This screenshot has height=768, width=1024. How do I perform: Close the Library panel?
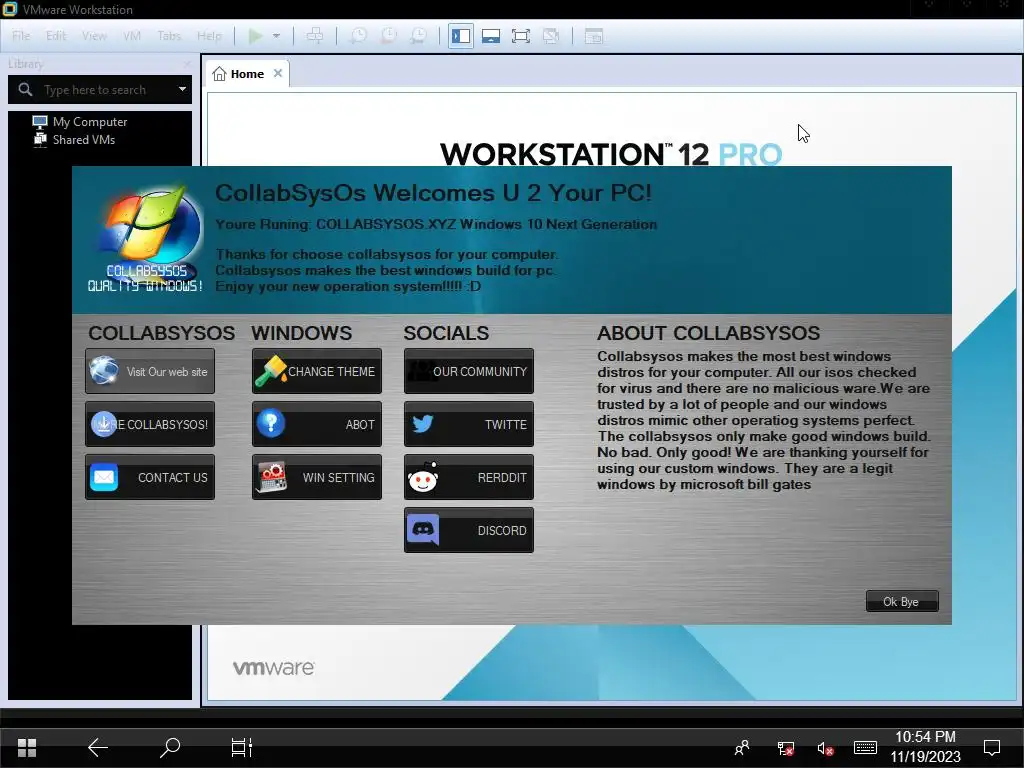[187, 64]
